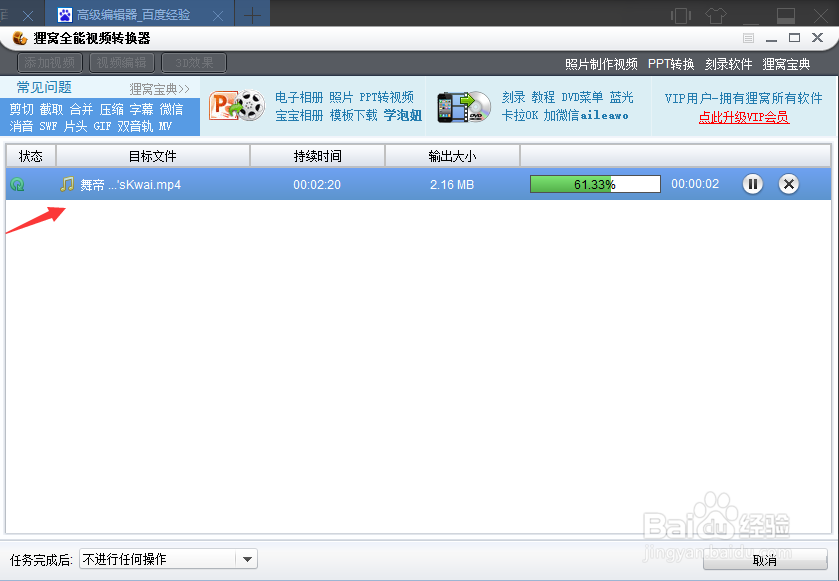Open the 电子相册 link
The height and width of the screenshot is (581, 839).
(299, 97)
